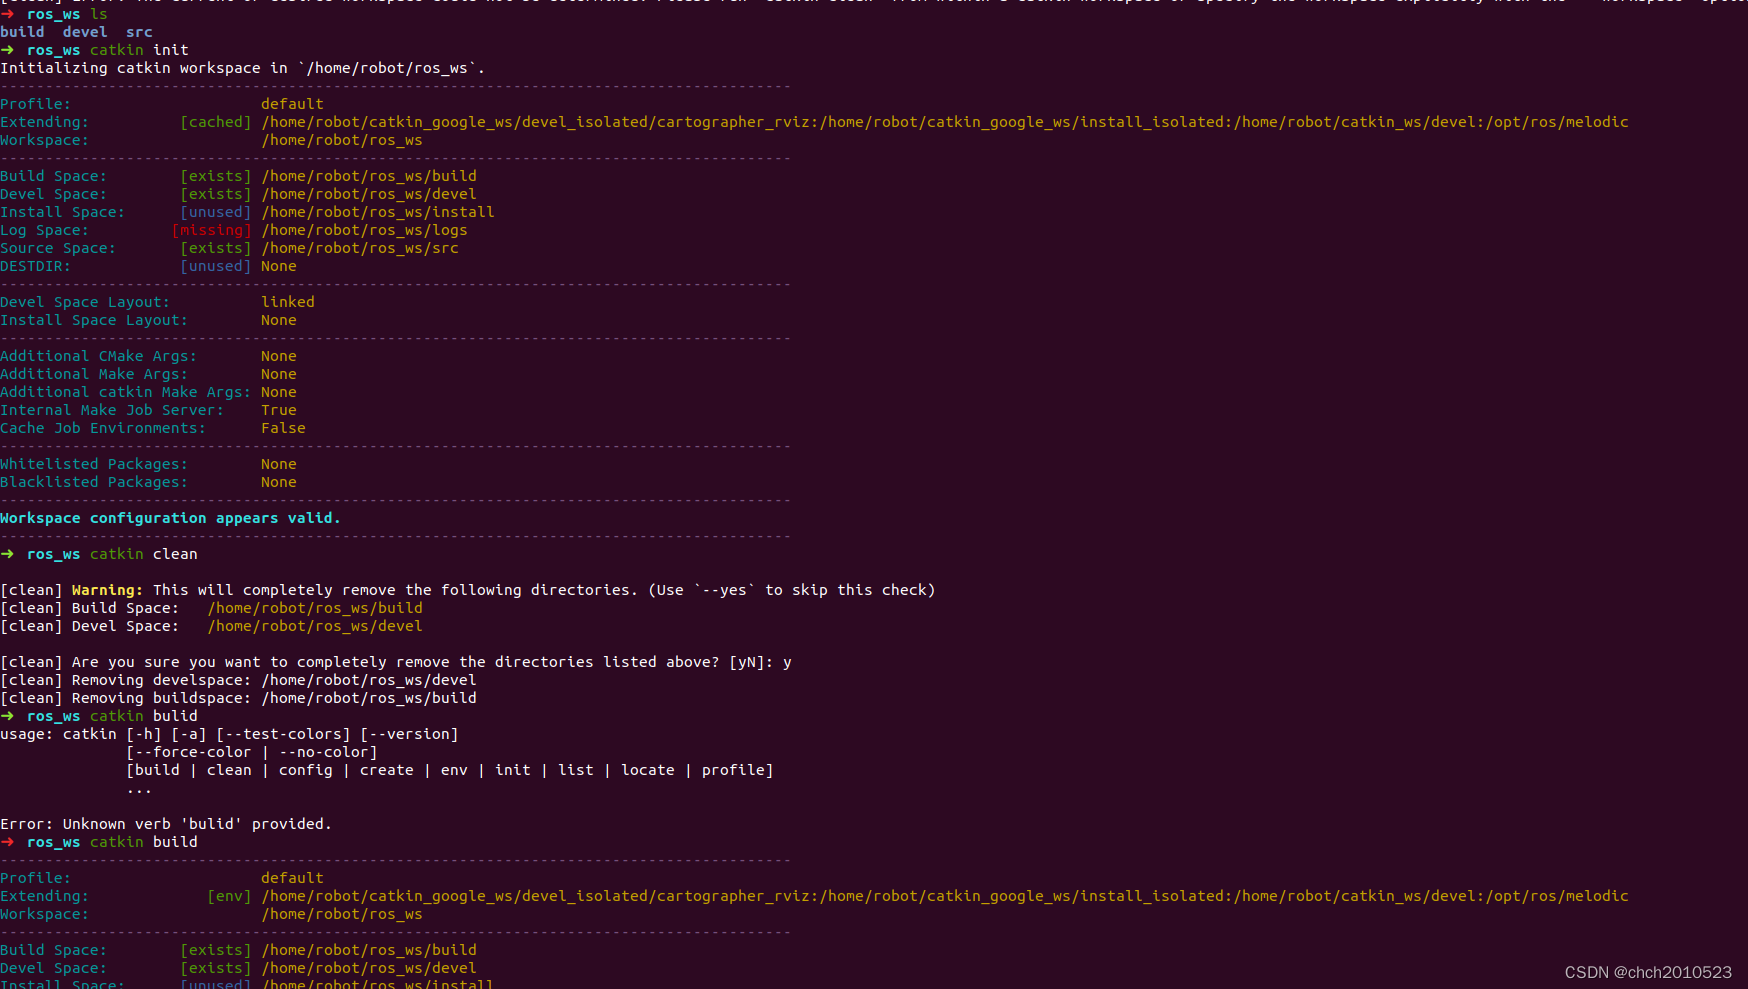Image resolution: width=1748 pixels, height=989 pixels.
Task: Click 'Error: Unknown verb' message line
Action: pyautogui.click(x=166, y=824)
